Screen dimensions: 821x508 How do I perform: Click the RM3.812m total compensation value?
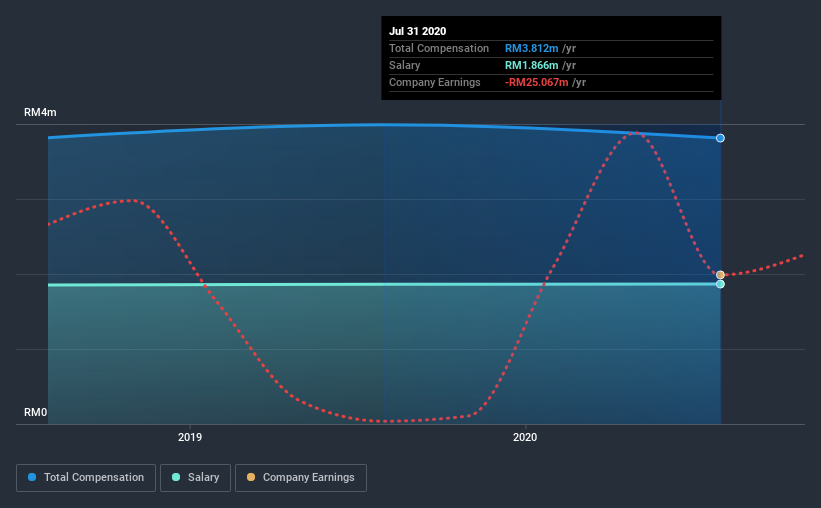(531, 48)
